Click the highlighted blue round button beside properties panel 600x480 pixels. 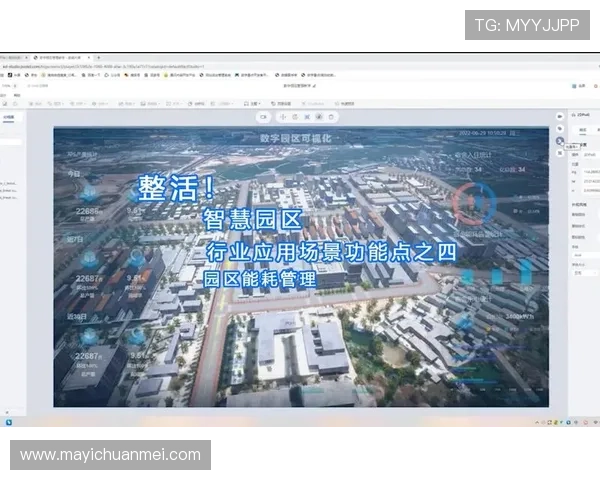(560, 141)
